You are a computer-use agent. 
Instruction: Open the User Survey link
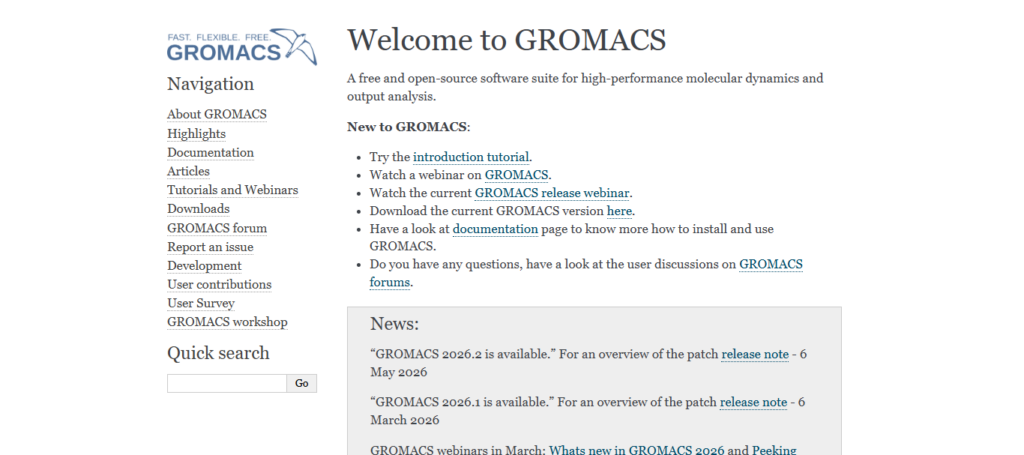[200, 303]
